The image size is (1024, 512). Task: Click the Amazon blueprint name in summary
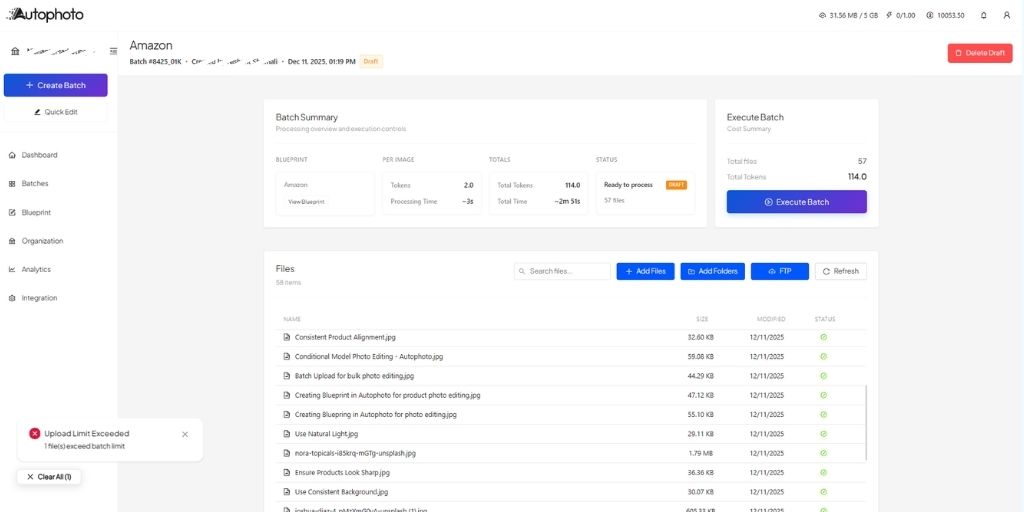(296, 185)
